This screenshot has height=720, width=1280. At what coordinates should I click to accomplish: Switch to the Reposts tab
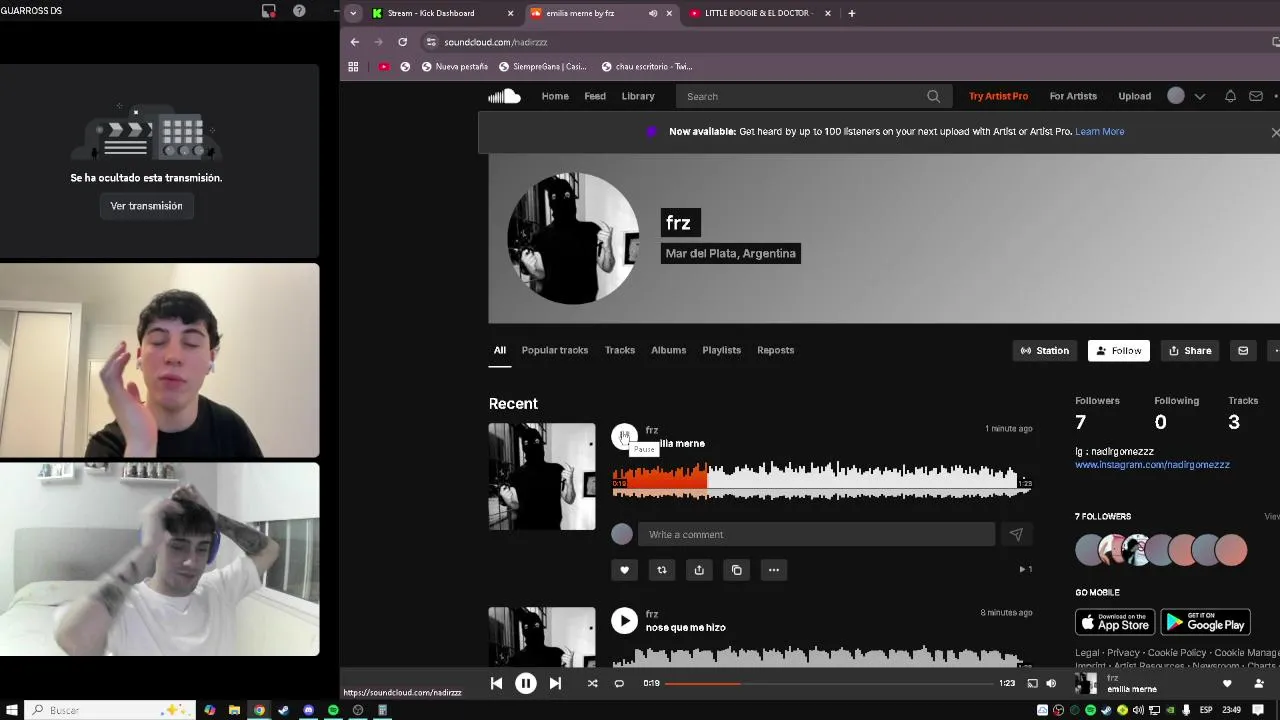coord(775,350)
